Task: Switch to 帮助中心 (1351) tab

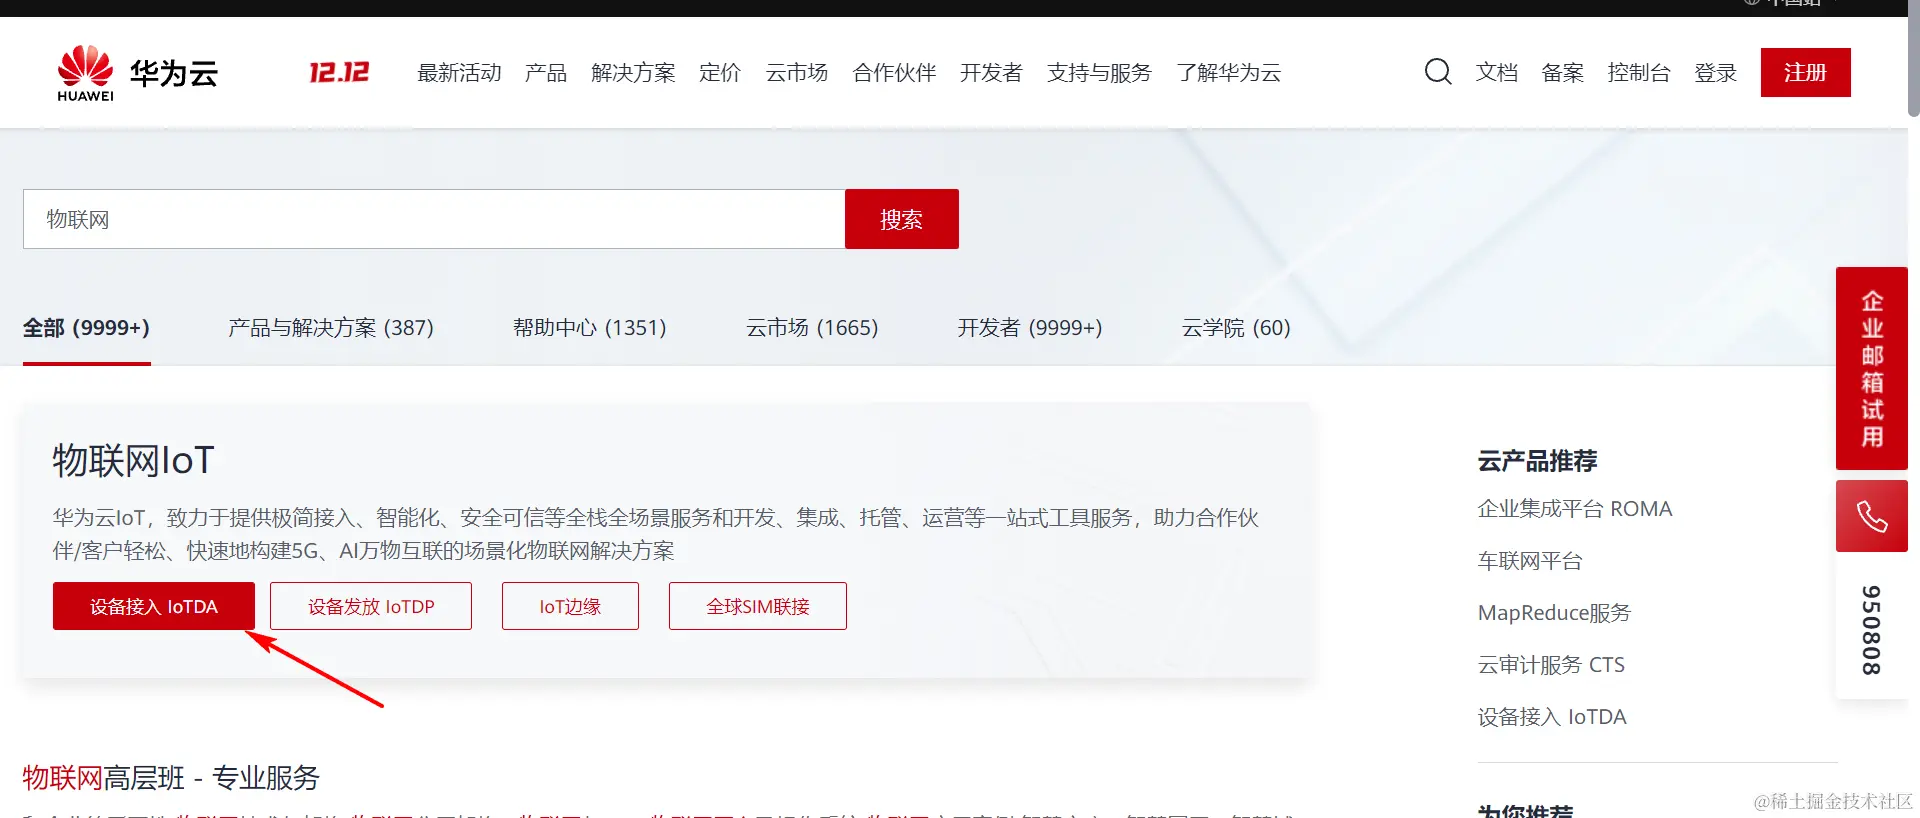Action: click(x=590, y=328)
